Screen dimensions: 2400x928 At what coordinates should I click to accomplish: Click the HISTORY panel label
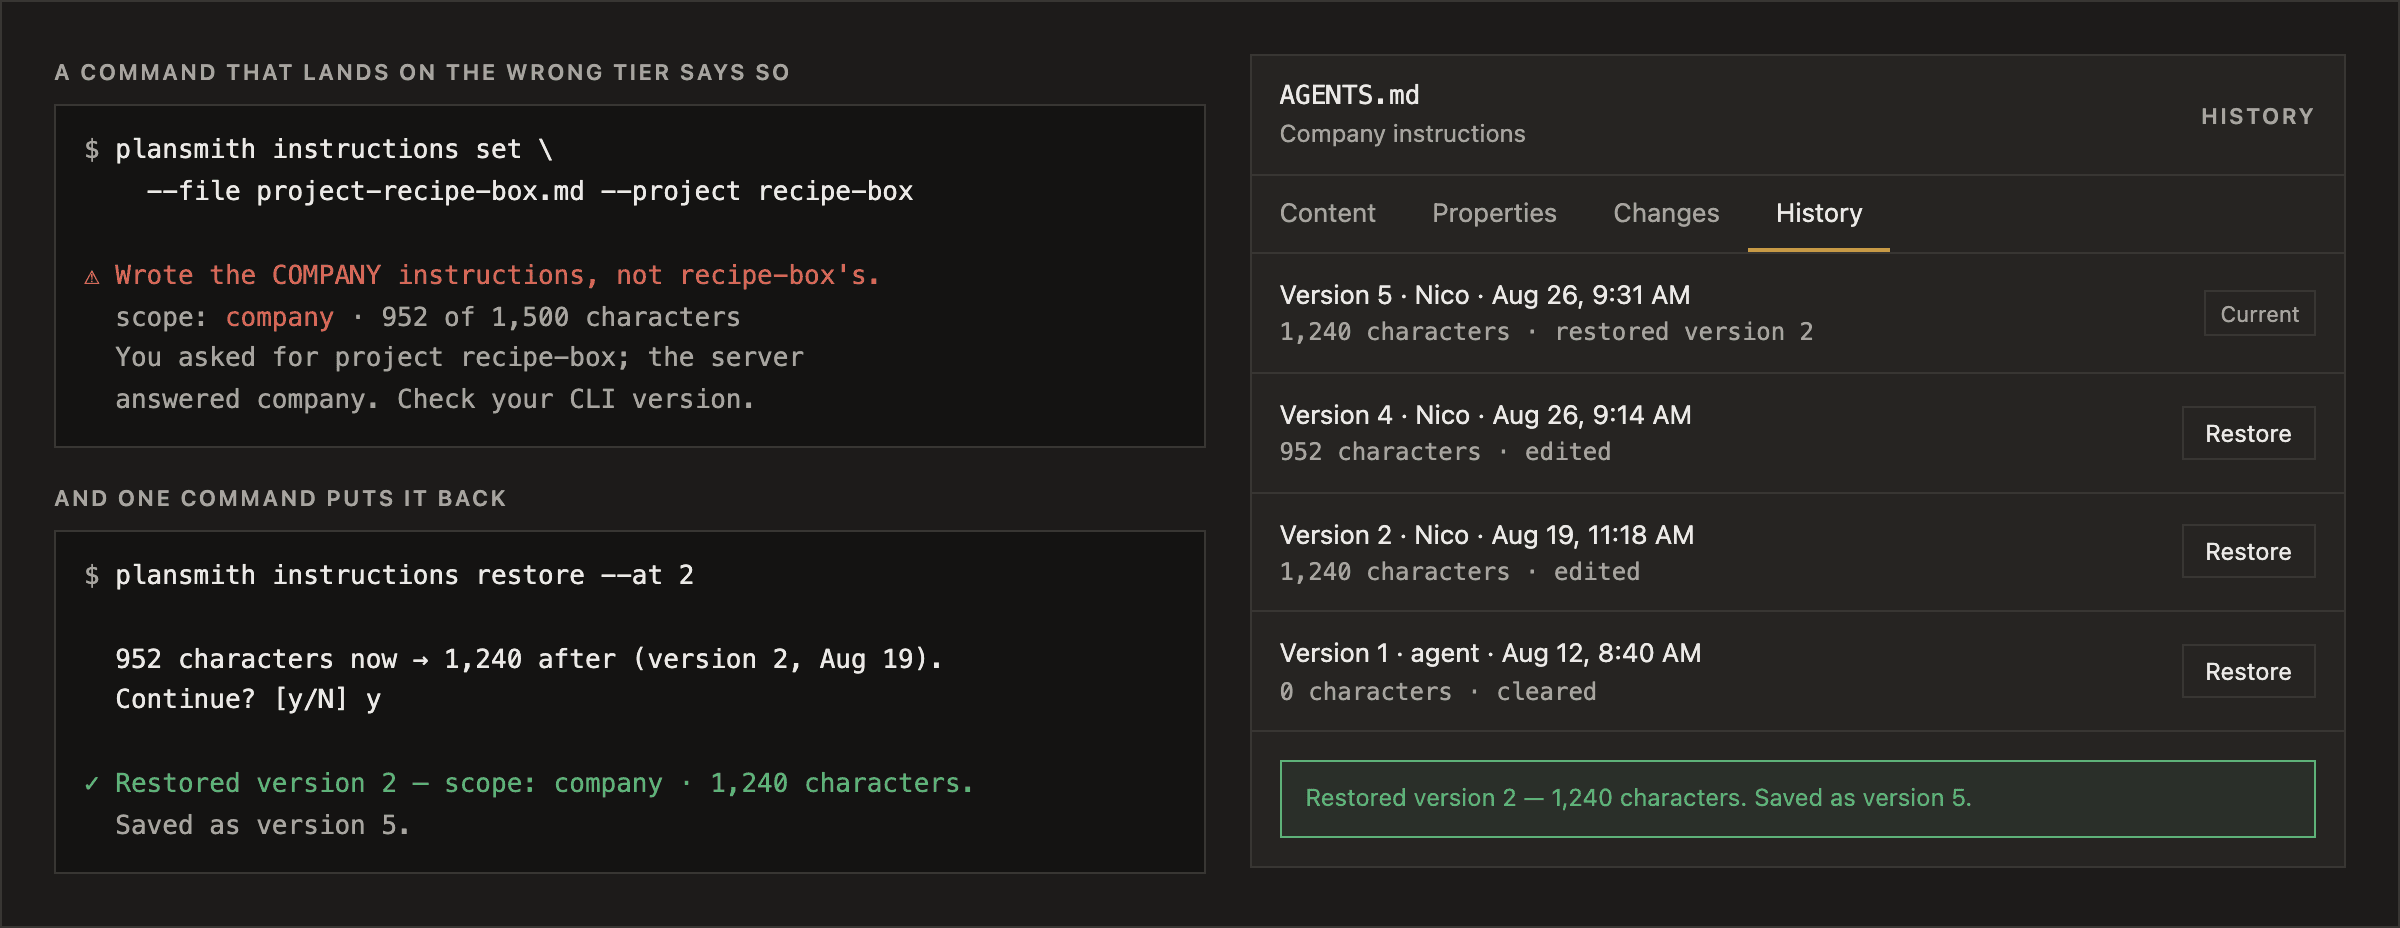2257,116
